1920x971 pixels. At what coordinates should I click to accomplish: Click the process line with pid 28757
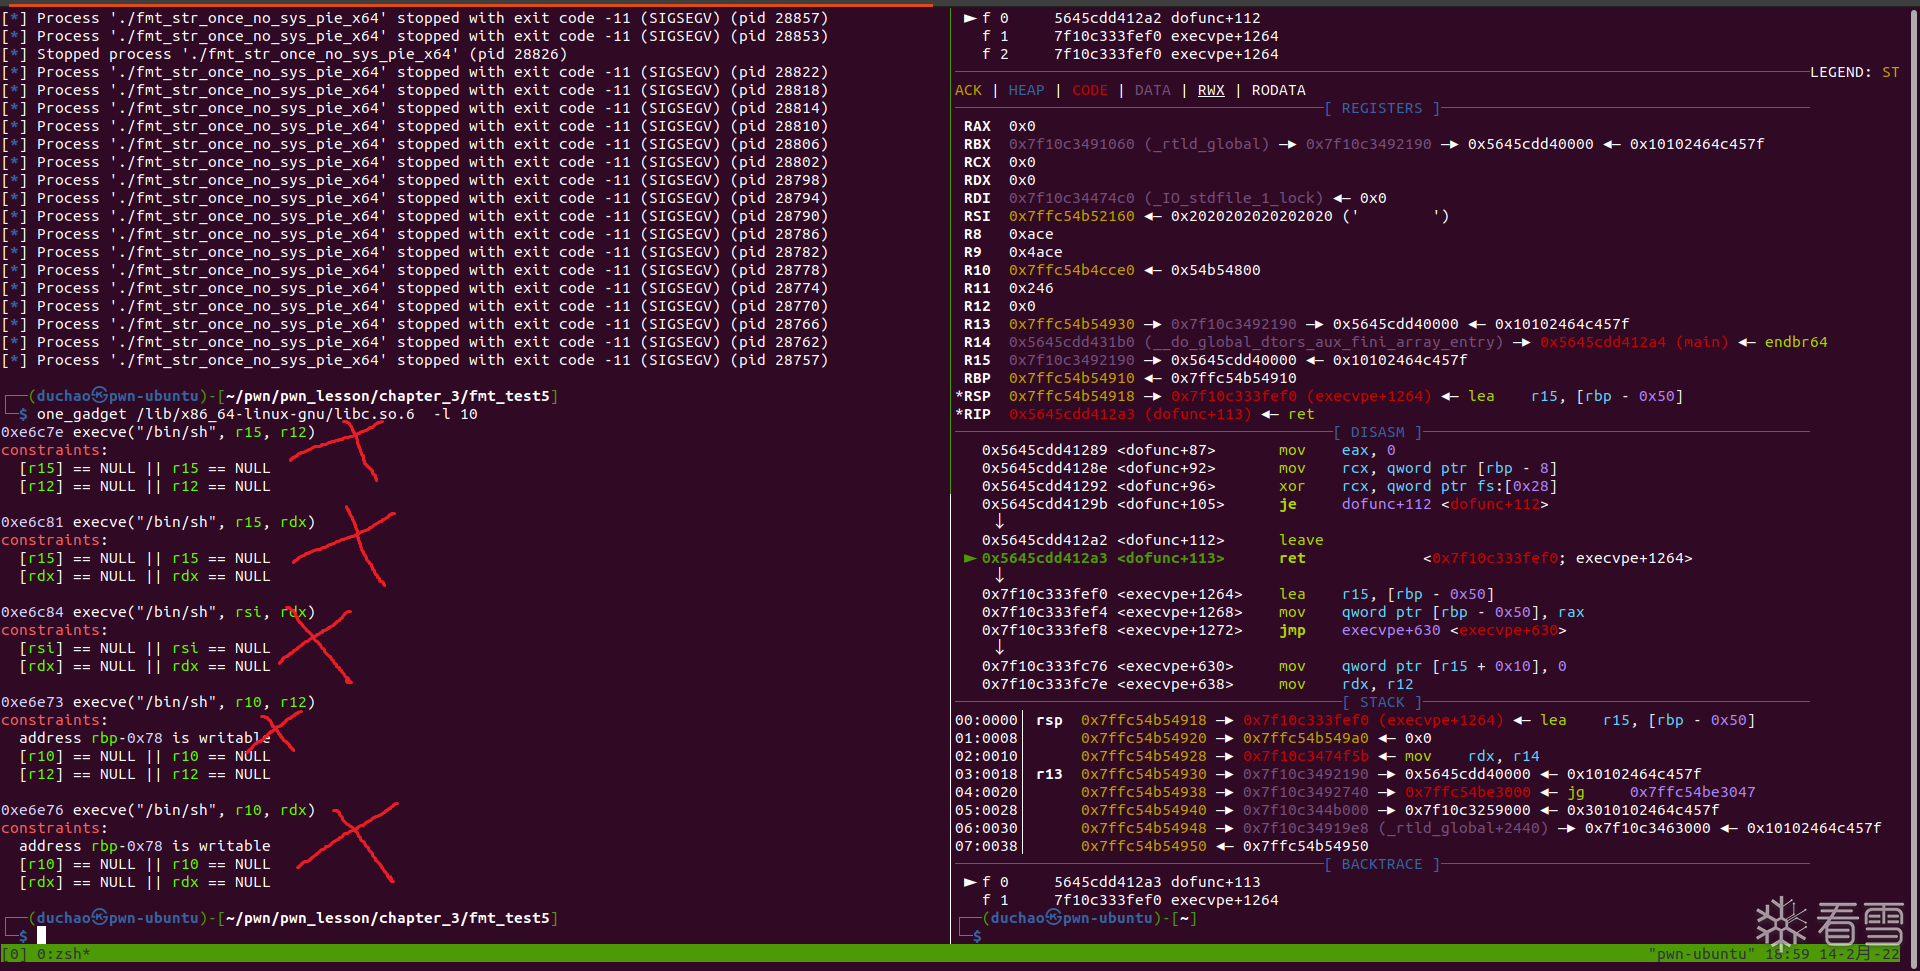pyautogui.click(x=414, y=360)
